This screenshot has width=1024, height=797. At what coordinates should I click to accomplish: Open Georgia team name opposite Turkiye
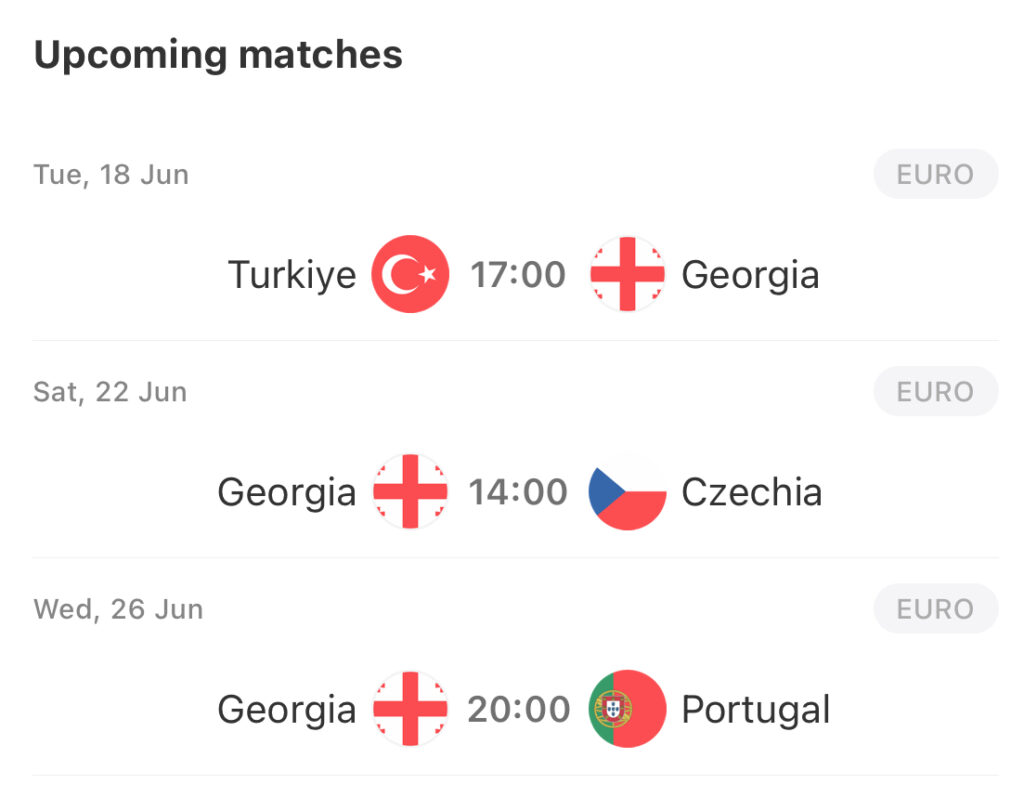[x=750, y=275]
